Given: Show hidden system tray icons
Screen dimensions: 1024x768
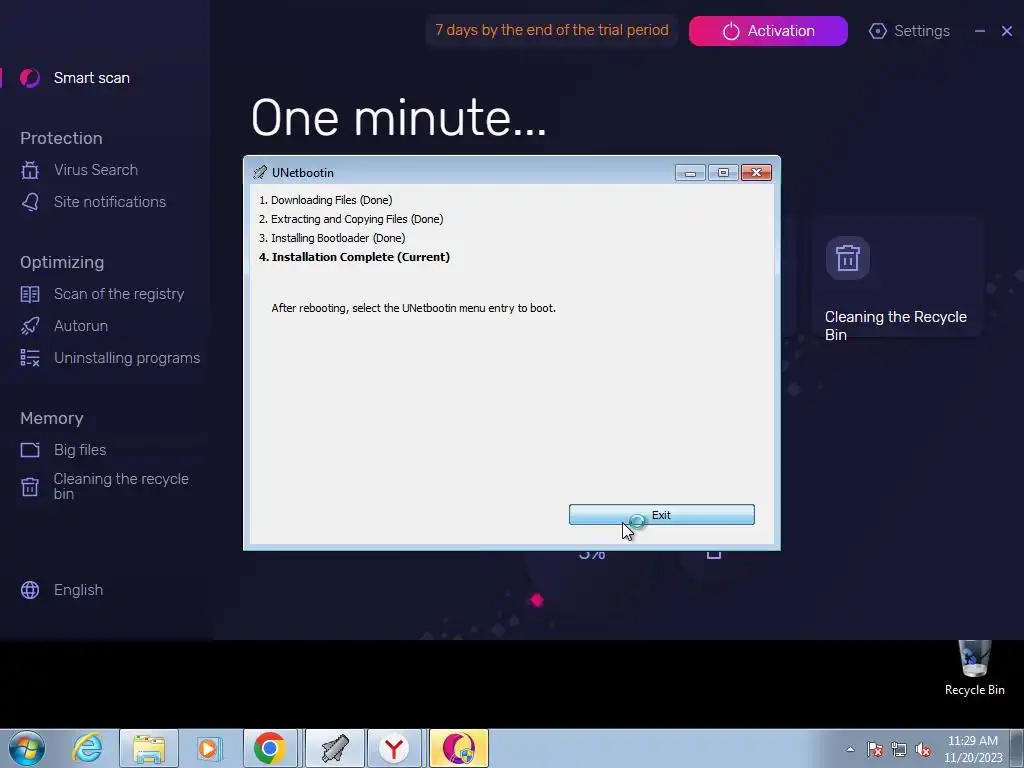Looking at the screenshot, I should point(850,750).
